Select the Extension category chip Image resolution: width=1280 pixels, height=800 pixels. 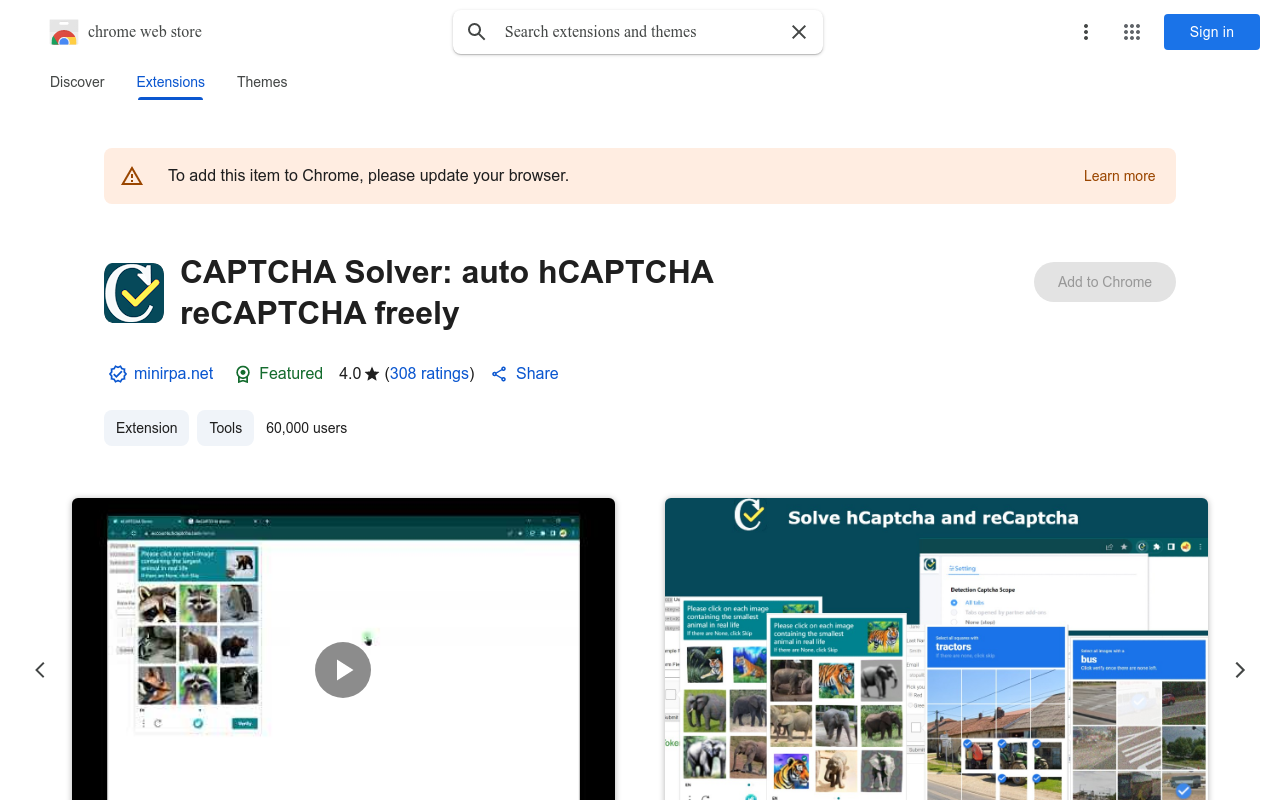(x=147, y=428)
